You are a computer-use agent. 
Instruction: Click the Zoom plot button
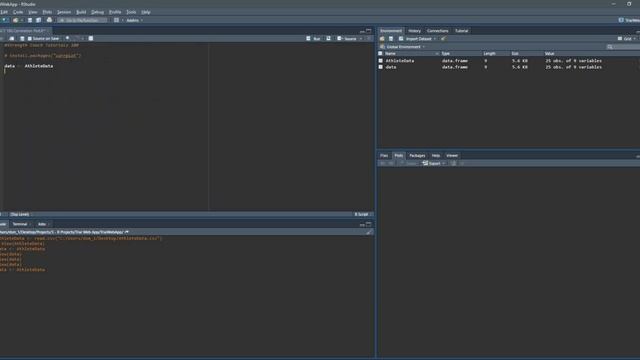[409, 163]
